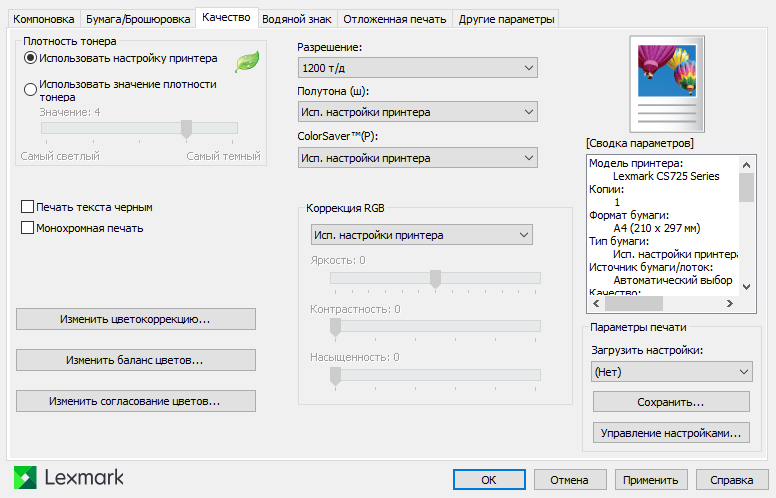The height and width of the screenshot is (498, 776).
Task: Open the Водяной знак tab
Action: [x=299, y=19]
